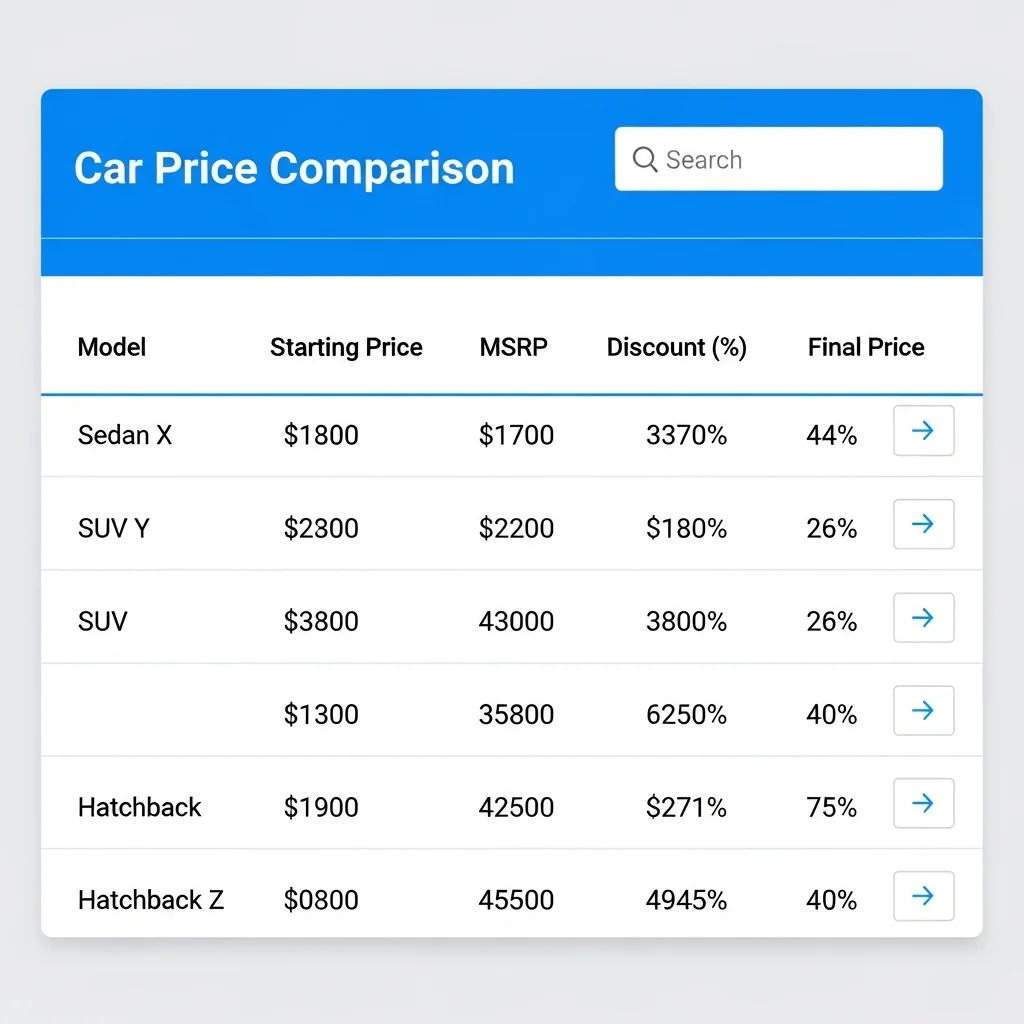
Task: Click the 45500 MSRP cell
Action: [516, 900]
